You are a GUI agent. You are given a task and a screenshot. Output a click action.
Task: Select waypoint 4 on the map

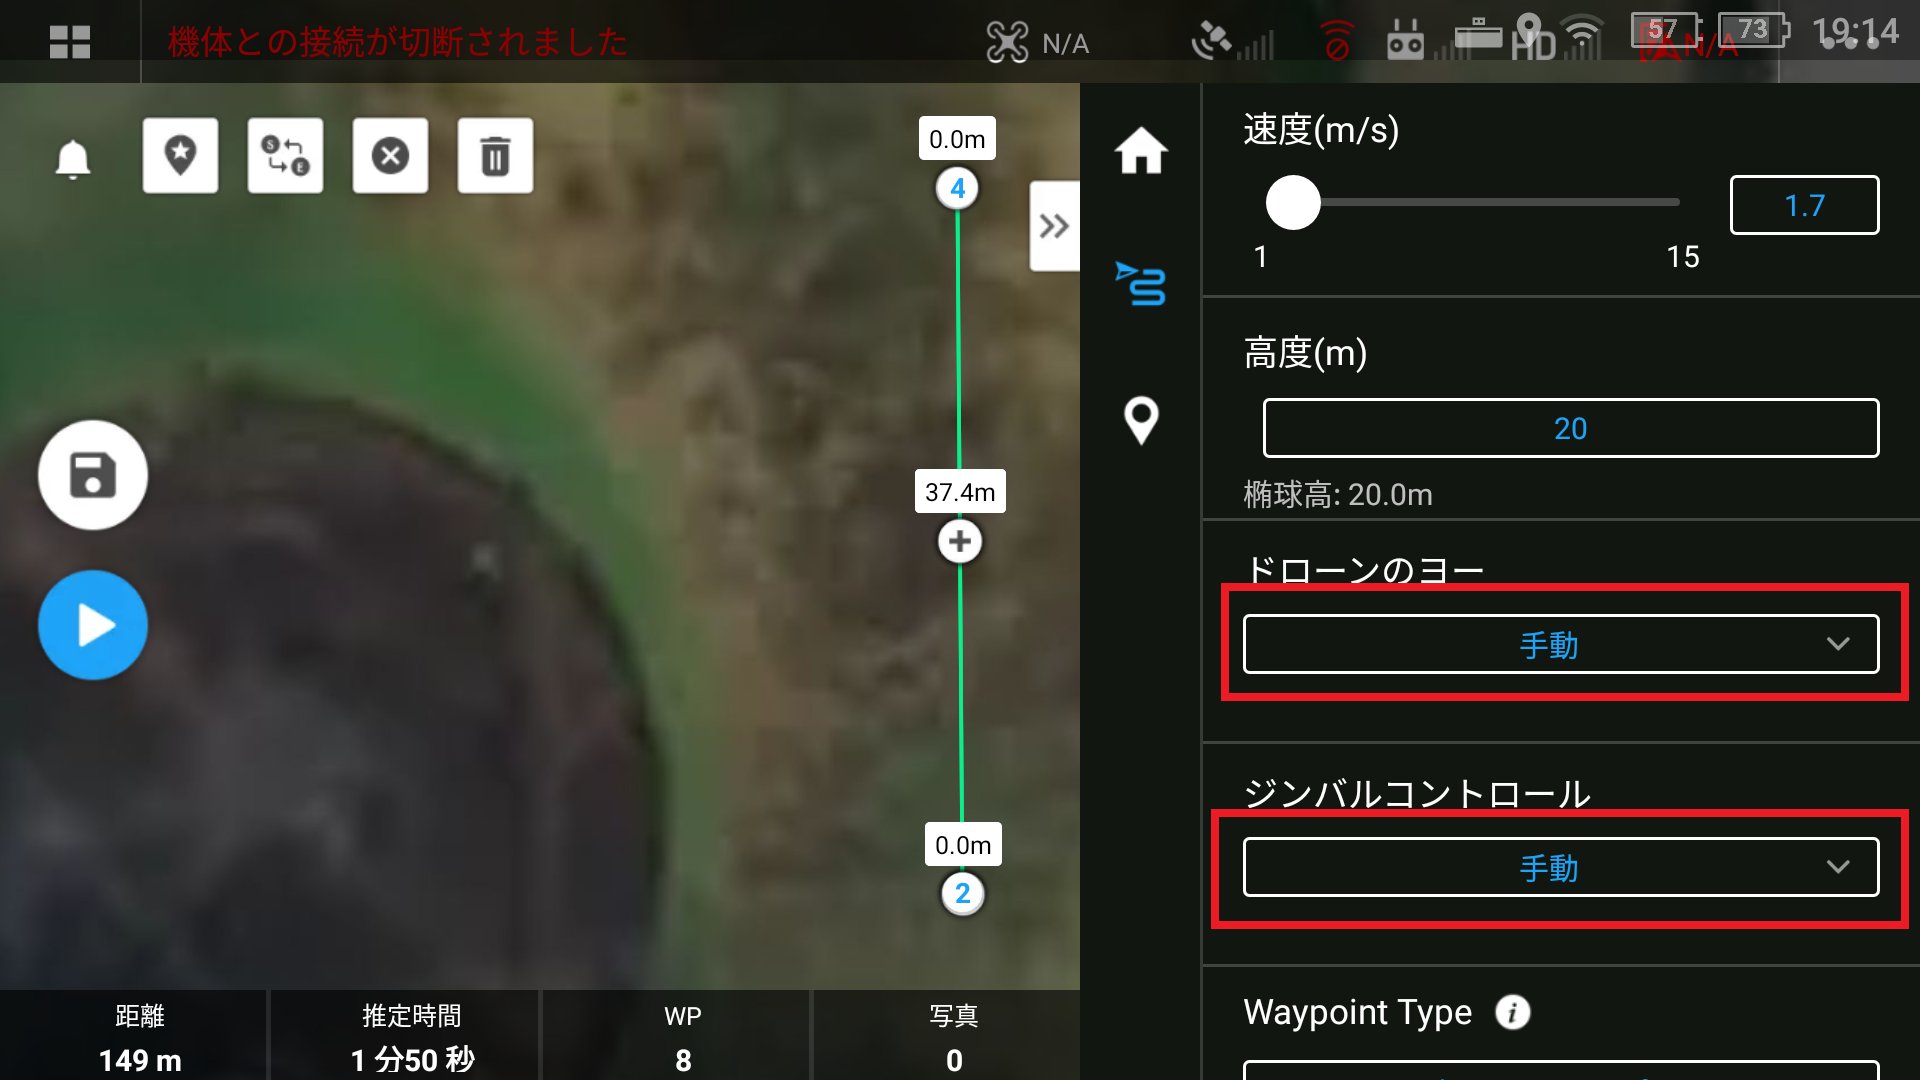click(958, 188)
